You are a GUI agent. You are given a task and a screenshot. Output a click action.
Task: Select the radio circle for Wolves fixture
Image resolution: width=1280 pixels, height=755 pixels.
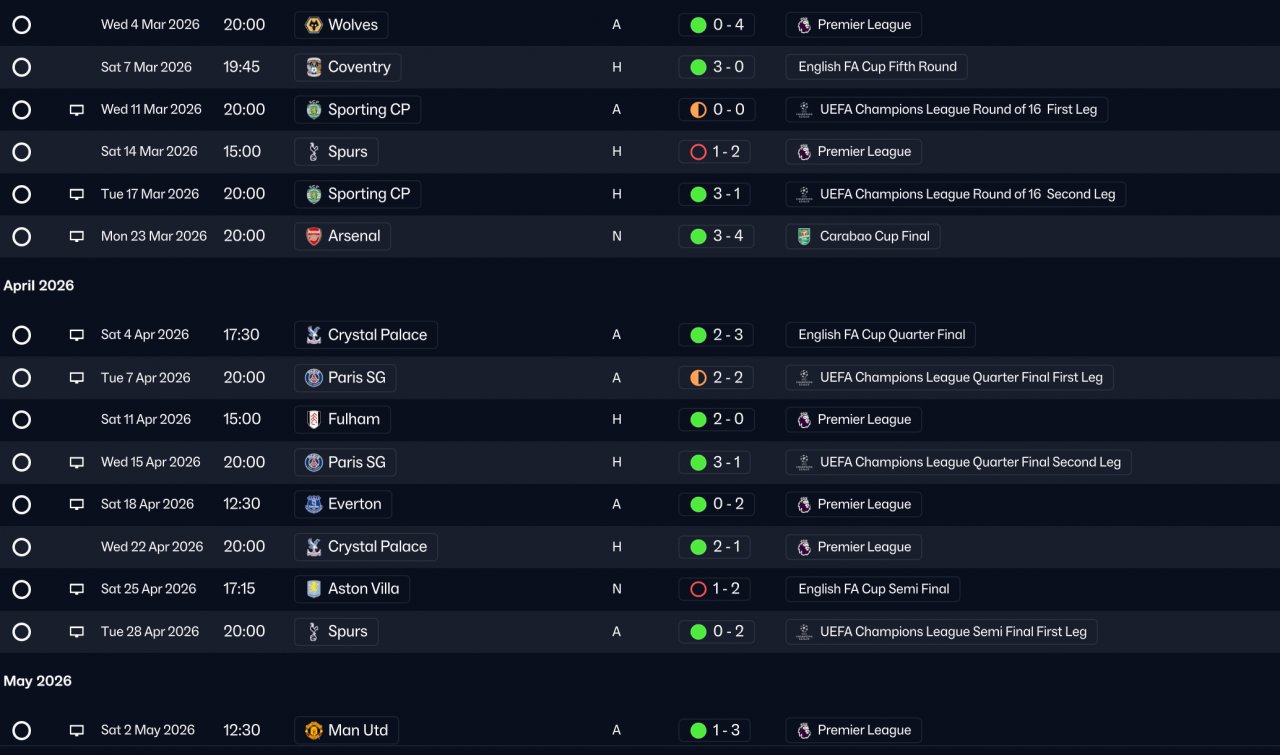coord(22,25)
